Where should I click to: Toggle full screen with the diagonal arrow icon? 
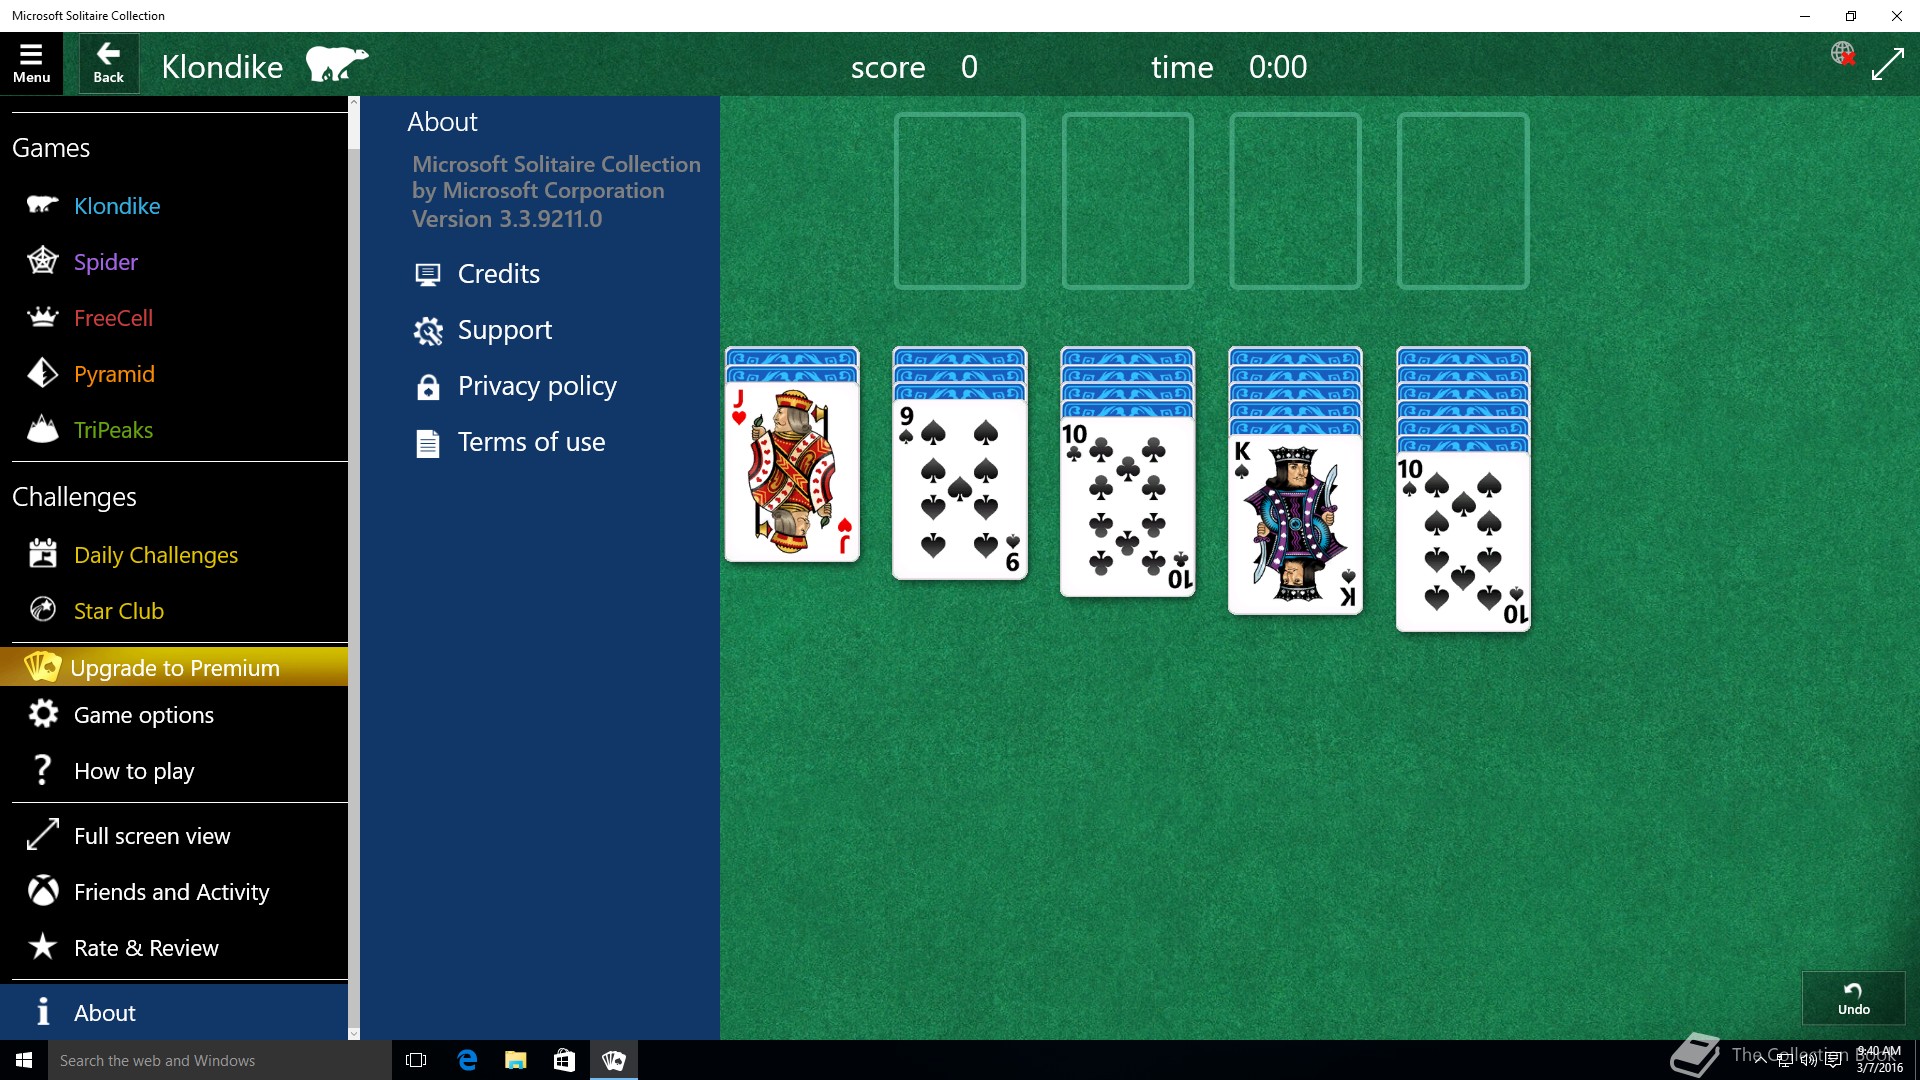1888,64
